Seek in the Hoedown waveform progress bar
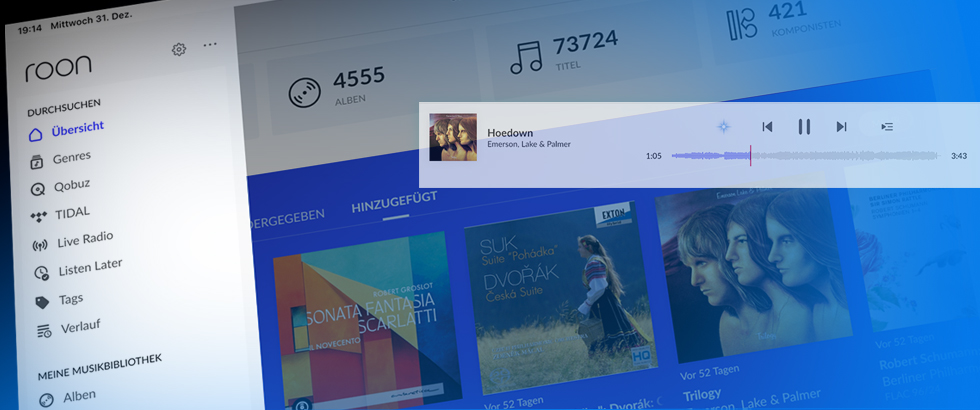The width and height of the screenshot is (980, 410). pos(805,156)
